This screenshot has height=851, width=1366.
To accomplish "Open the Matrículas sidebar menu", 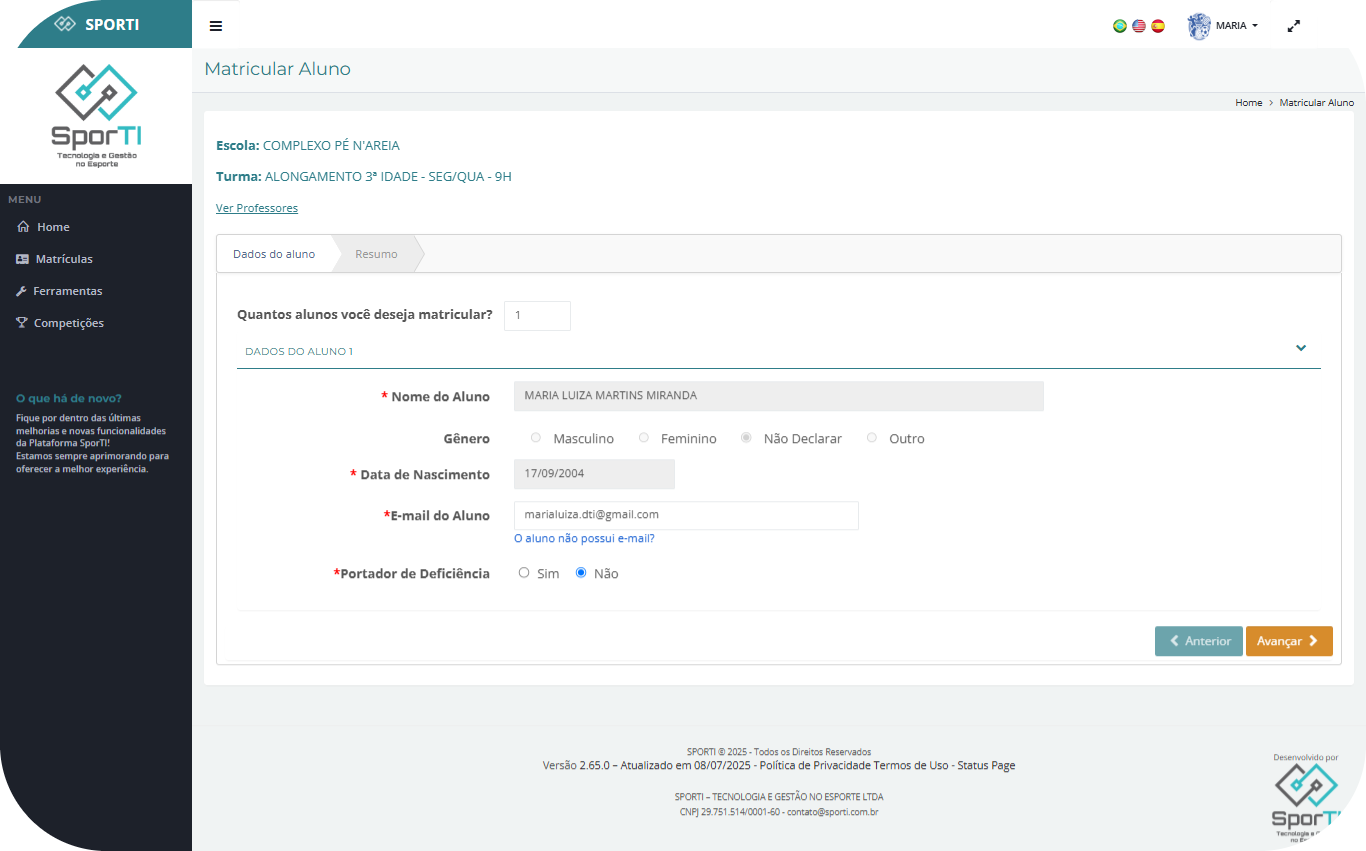I will pyautogui.click(x=64, y=259).
